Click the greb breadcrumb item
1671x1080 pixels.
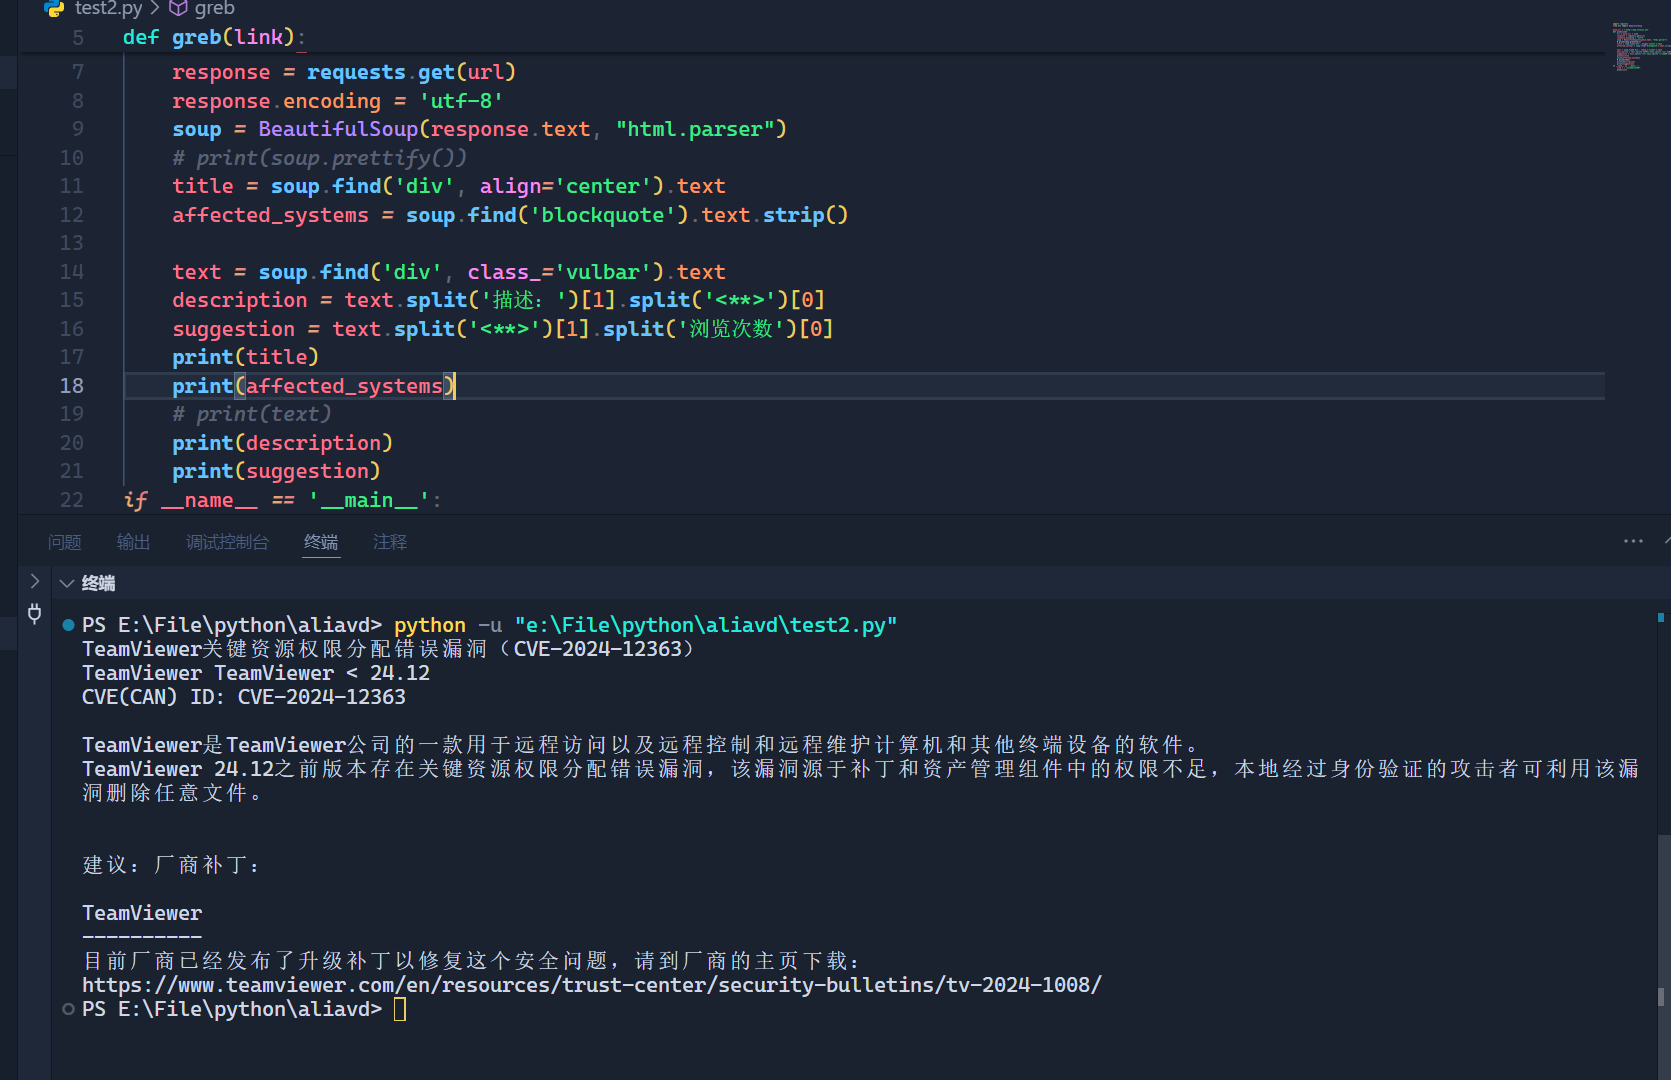[215, 8]
